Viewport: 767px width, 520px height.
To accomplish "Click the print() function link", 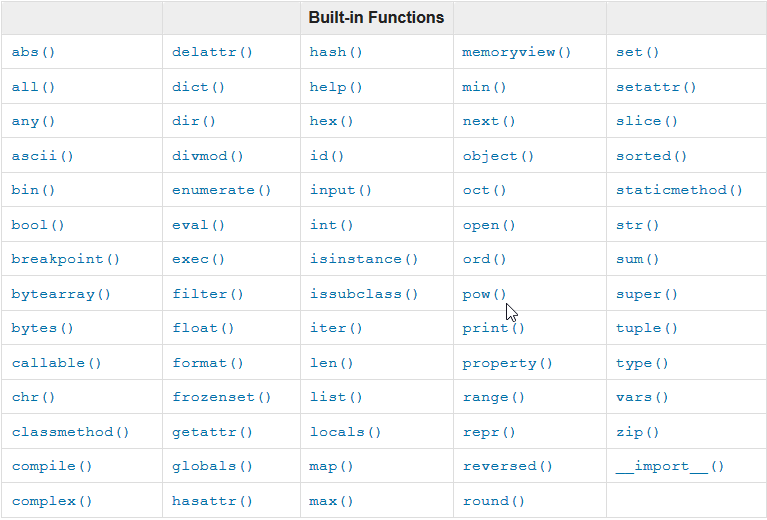I will pos(493,328).
